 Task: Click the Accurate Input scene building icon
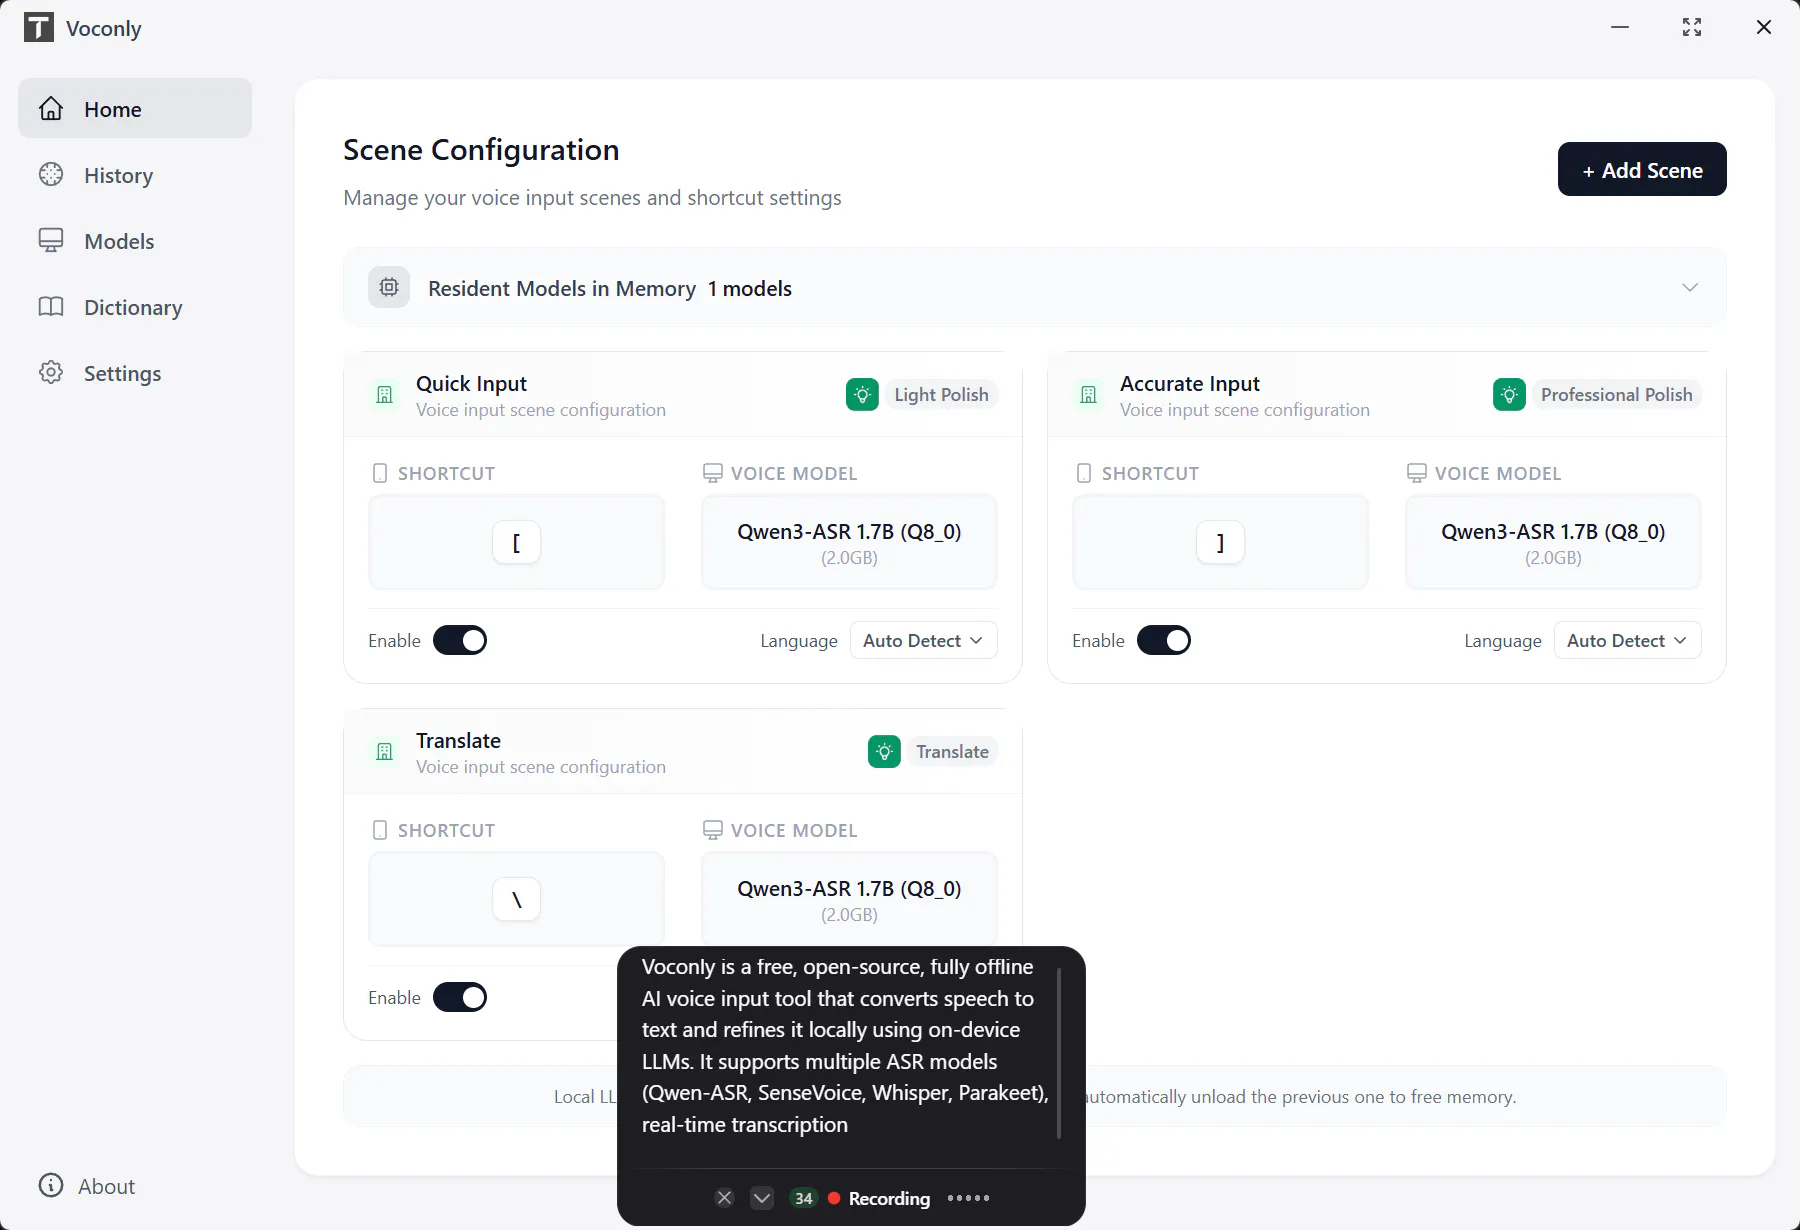pos(1088,395)
